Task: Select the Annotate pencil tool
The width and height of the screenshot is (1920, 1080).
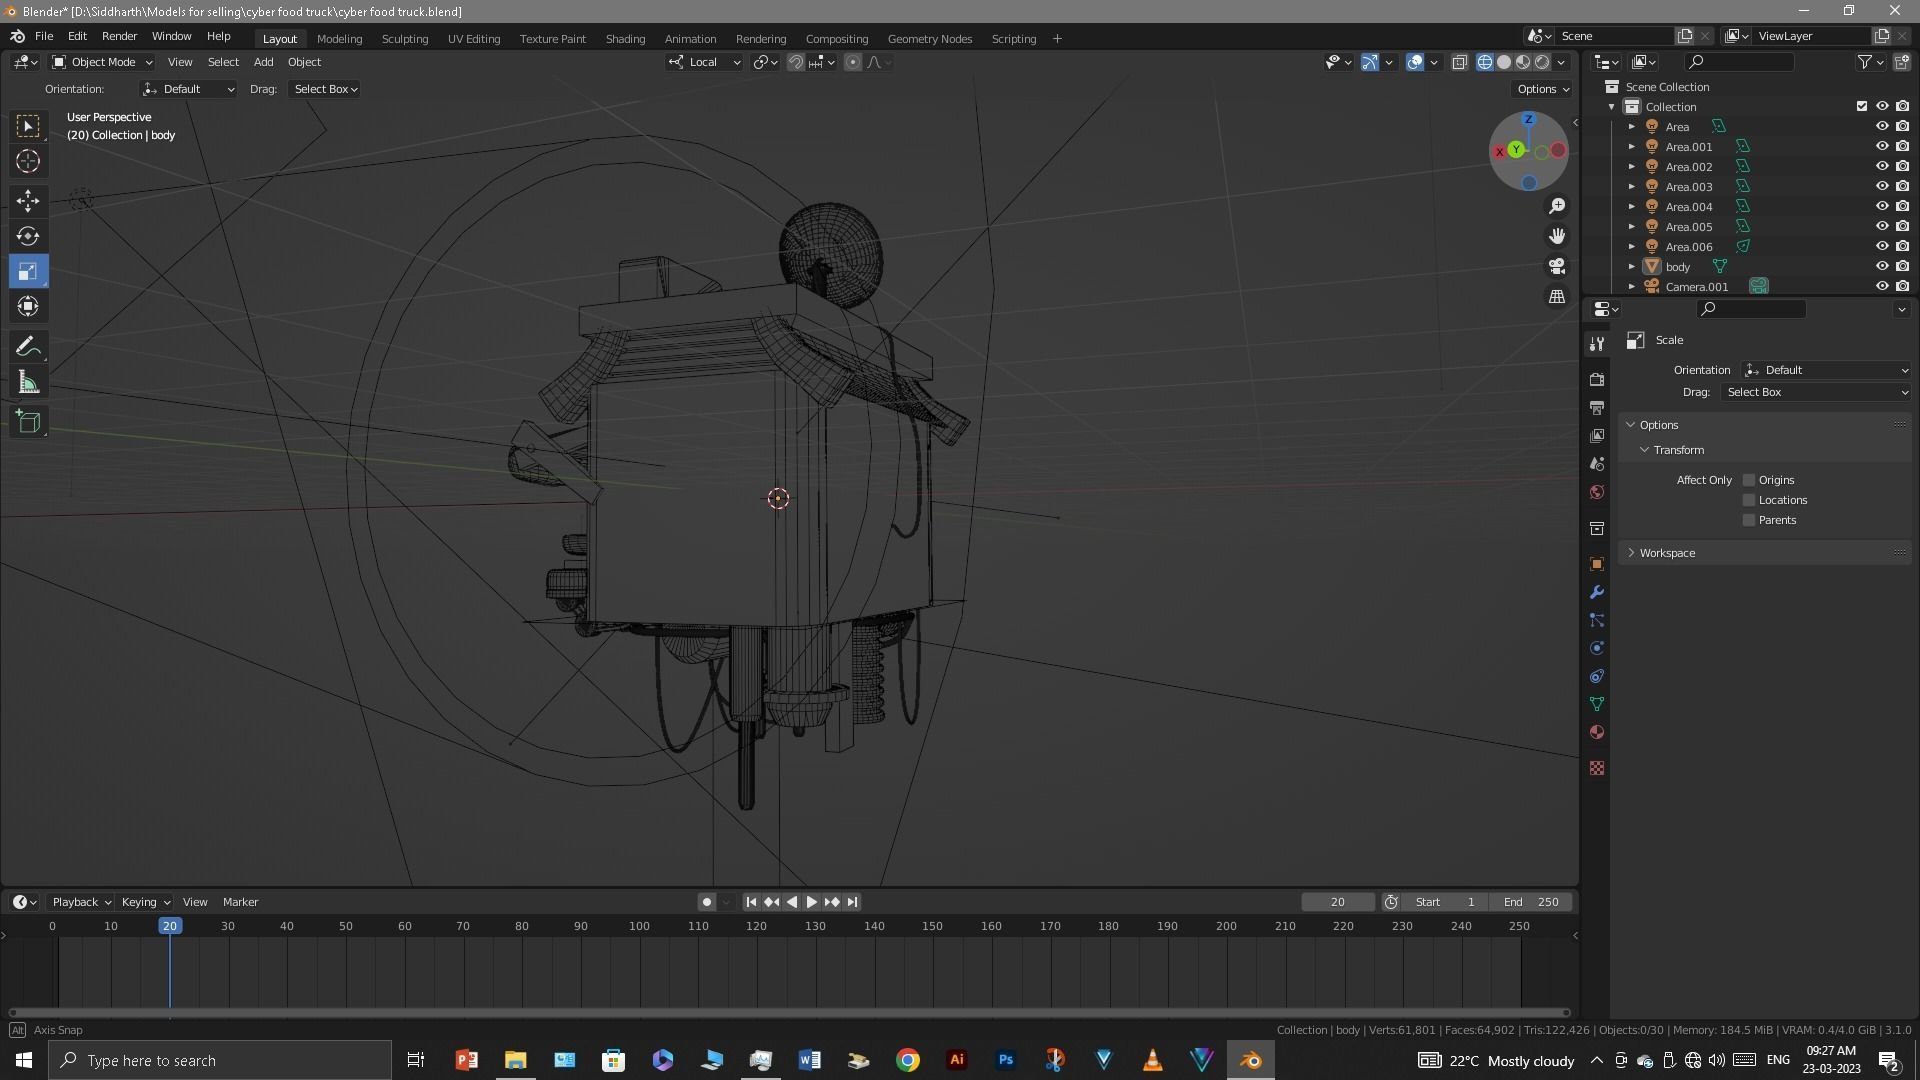Action: coord(28,347)
